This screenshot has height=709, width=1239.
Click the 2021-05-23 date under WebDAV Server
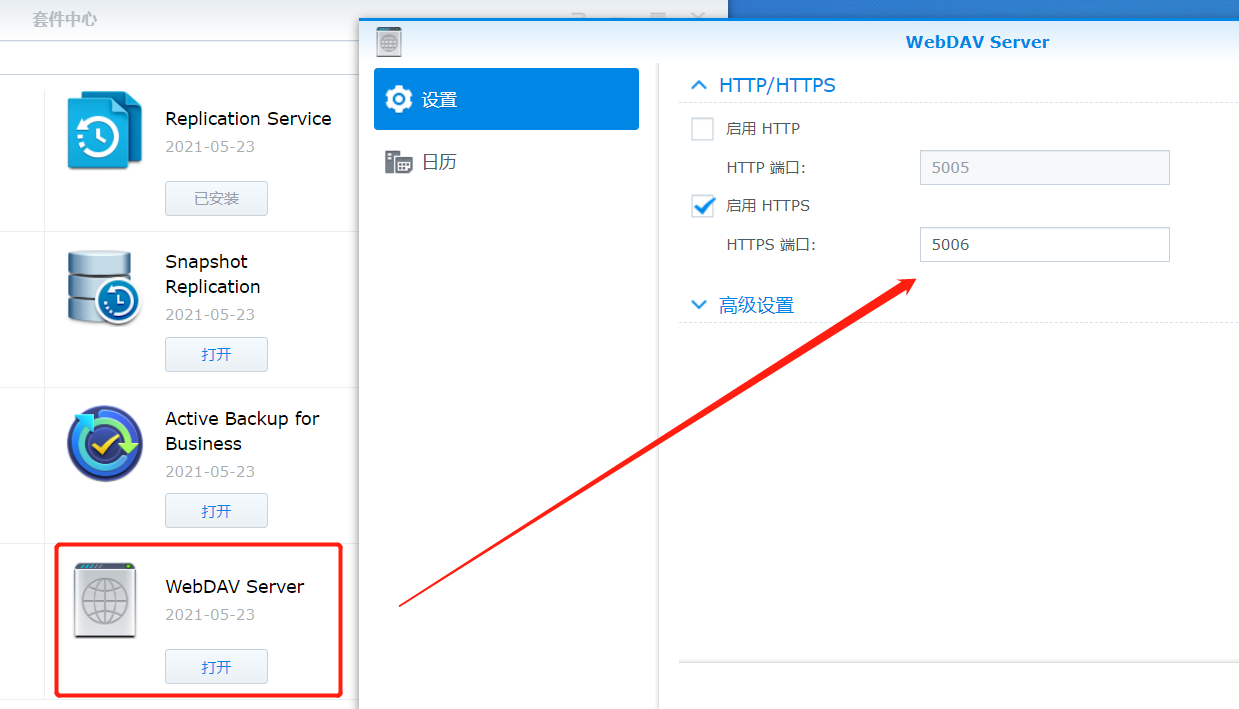click(210, 615)
